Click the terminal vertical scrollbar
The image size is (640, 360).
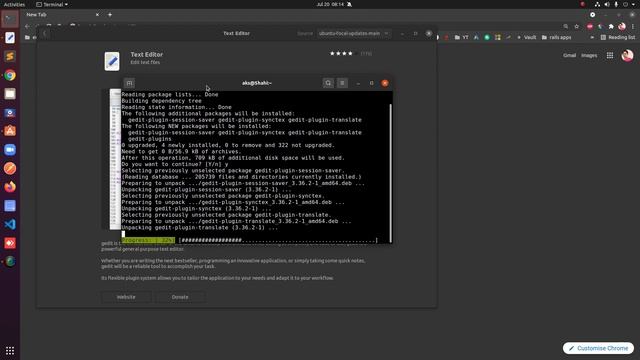pyautogui.click(x=391, y=173)
